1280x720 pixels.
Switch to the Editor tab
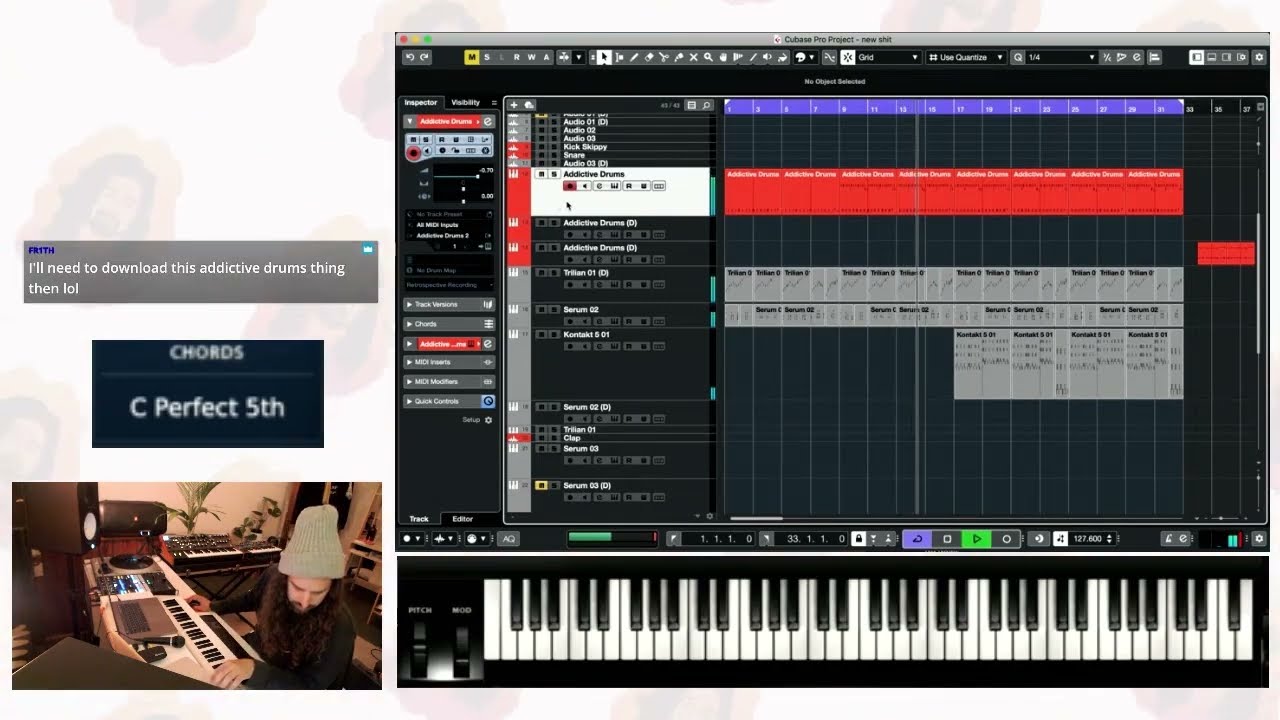click(x=462, y=519)
